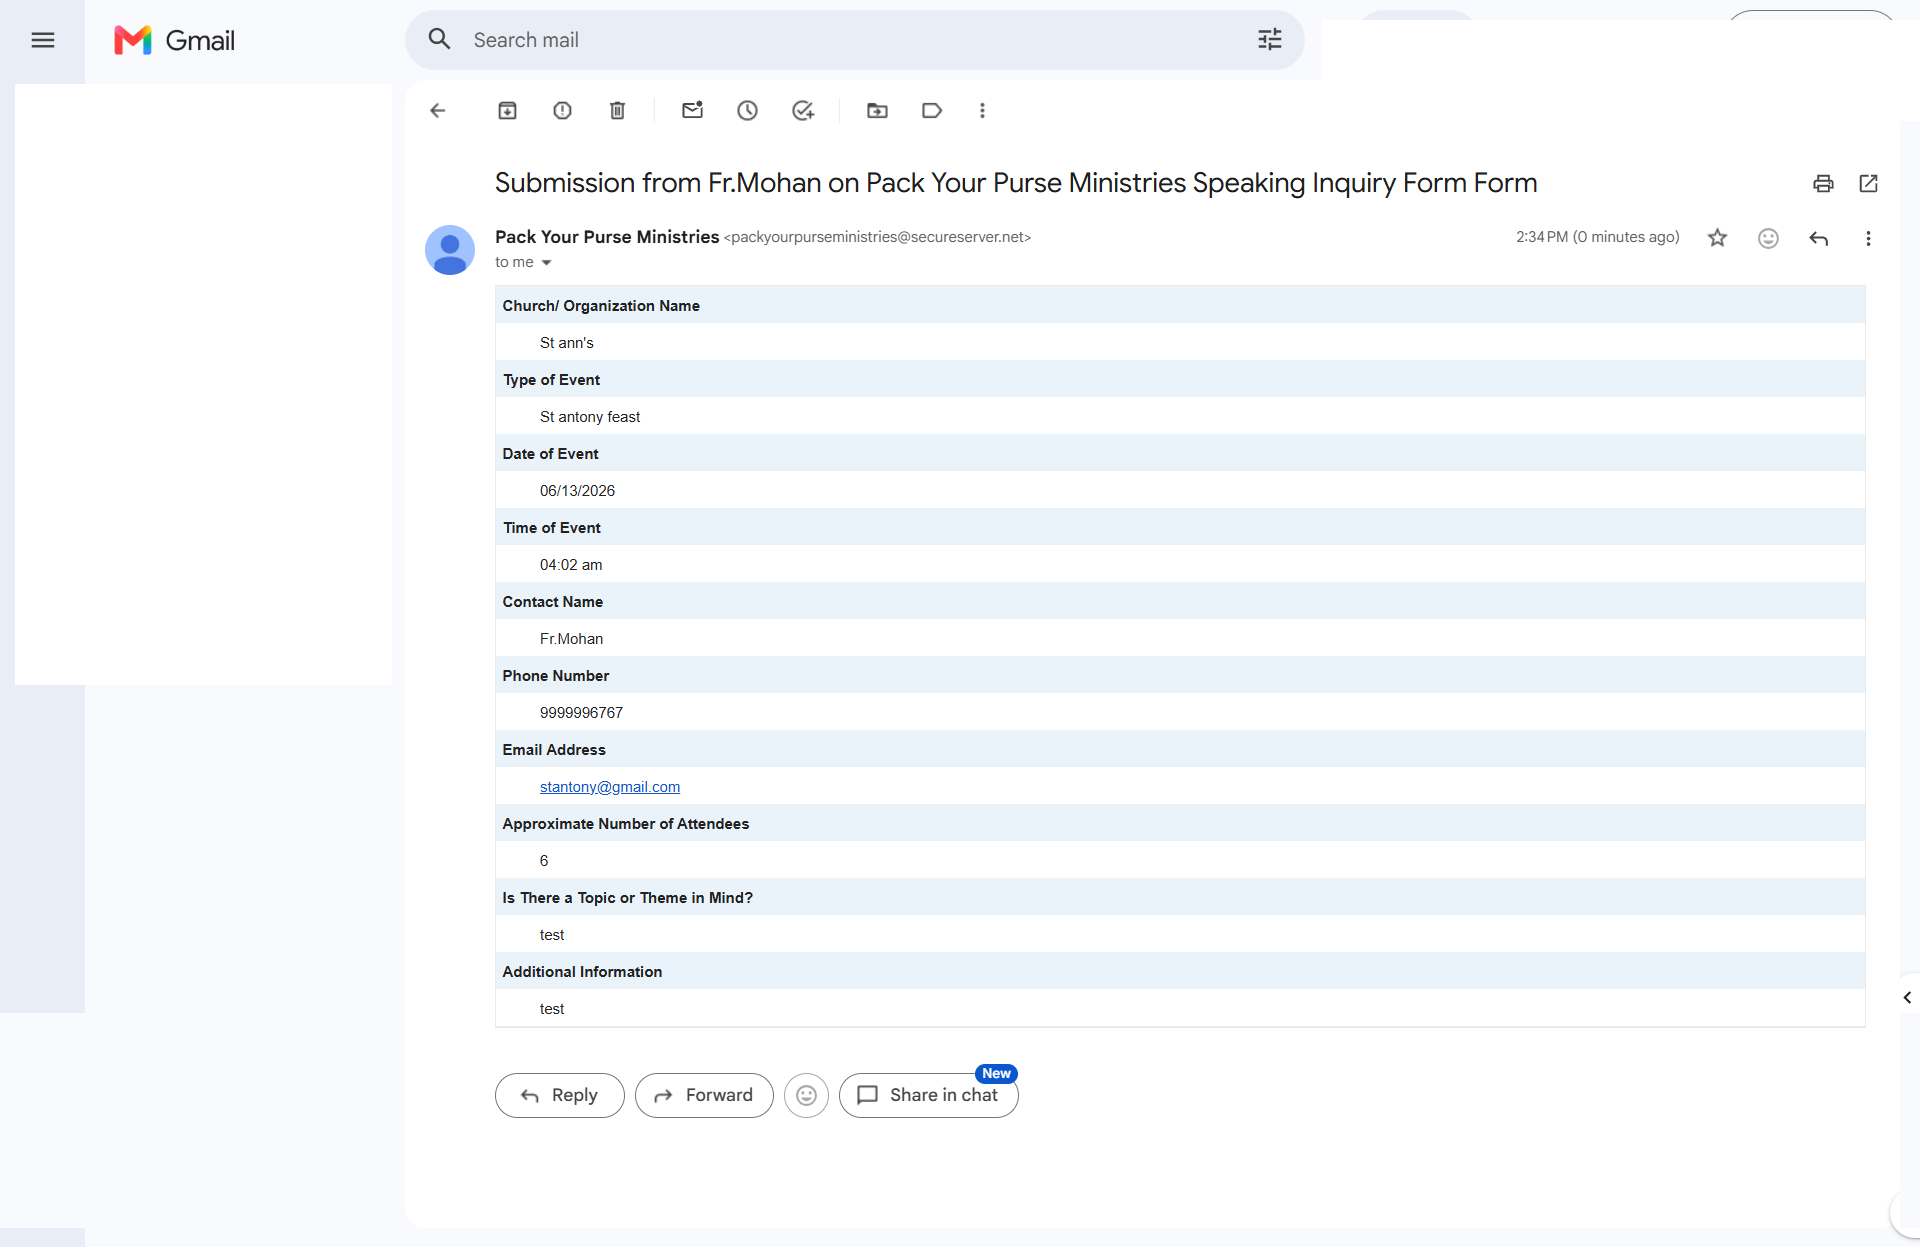The width and height of the screenshot is (1920, 1247).
Task: Click the Gmail logo
Action: click(175, 40)
